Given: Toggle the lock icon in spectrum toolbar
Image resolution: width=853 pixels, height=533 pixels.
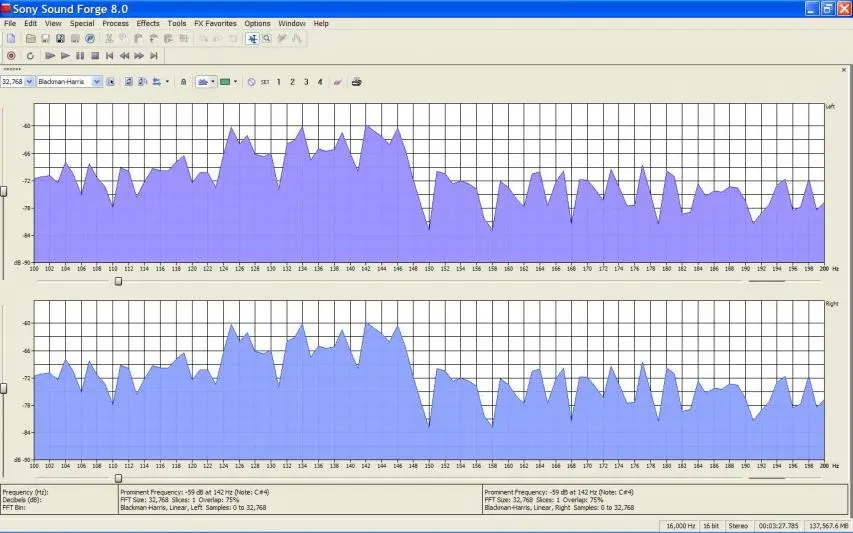Looking at the screenshot, I should click(183, 82).
